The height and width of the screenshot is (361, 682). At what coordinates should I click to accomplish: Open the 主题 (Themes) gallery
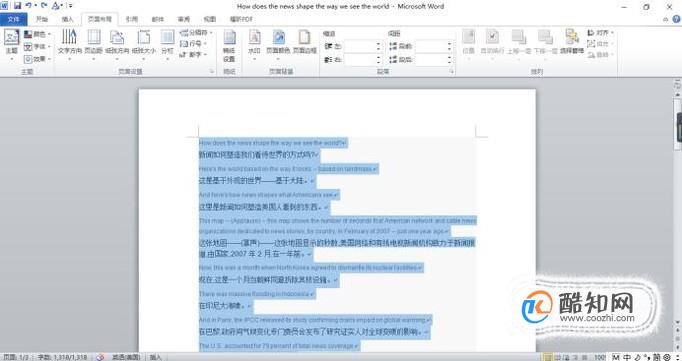pos(12,45)
